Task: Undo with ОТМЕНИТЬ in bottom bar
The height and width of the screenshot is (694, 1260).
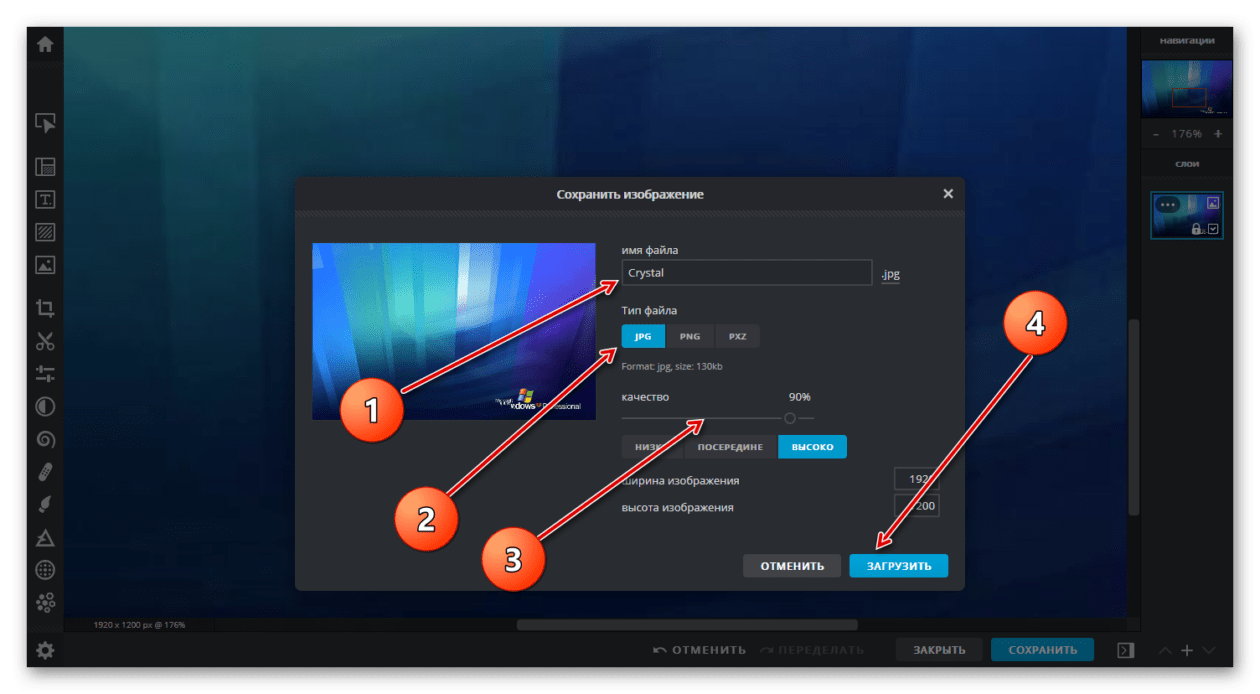Action: (699, 650)
